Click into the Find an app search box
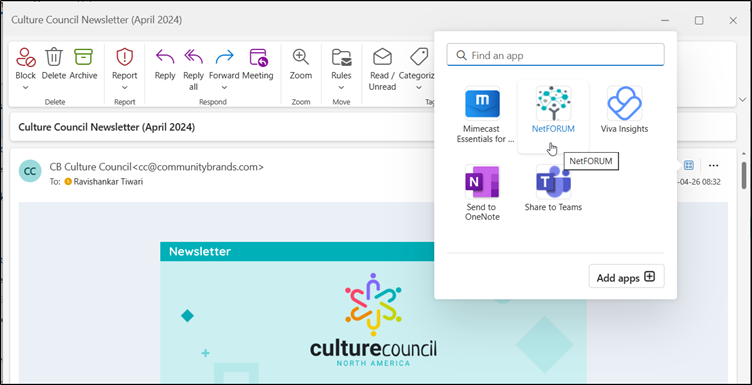This screenshot has width=752, height=385. [x=555, y=55]
